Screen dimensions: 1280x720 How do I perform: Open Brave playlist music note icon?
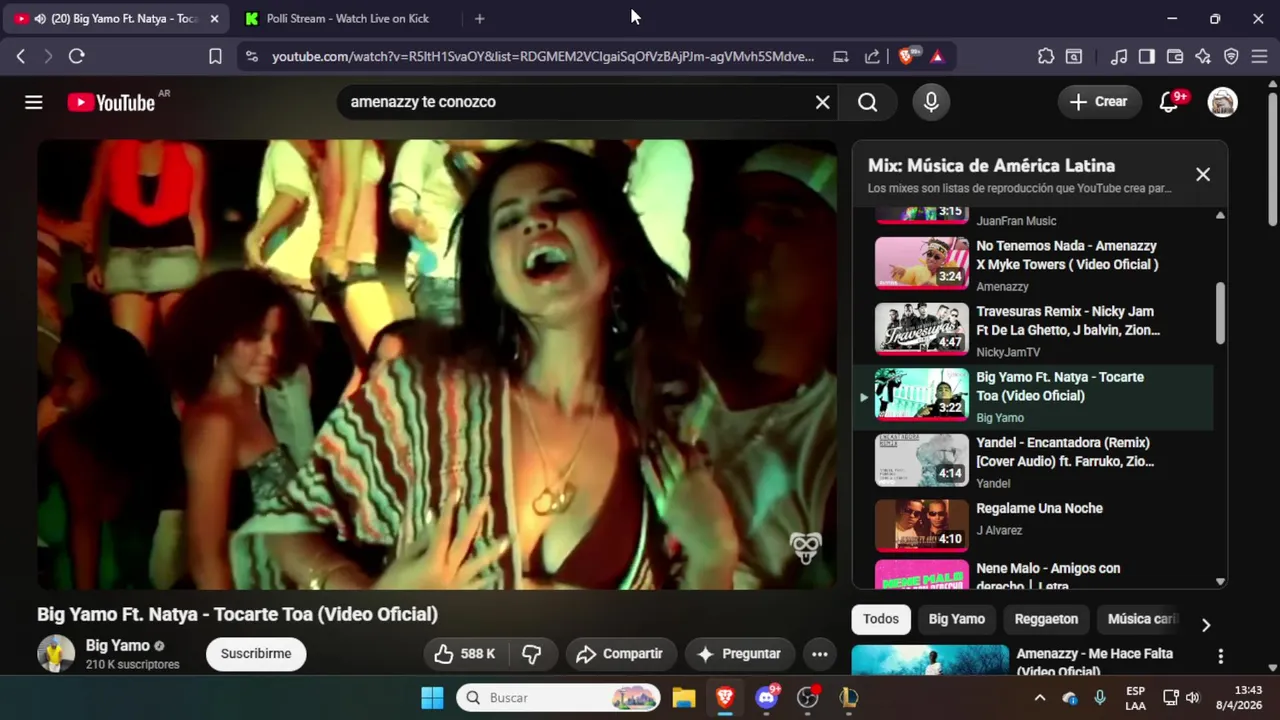[1119, 57]
